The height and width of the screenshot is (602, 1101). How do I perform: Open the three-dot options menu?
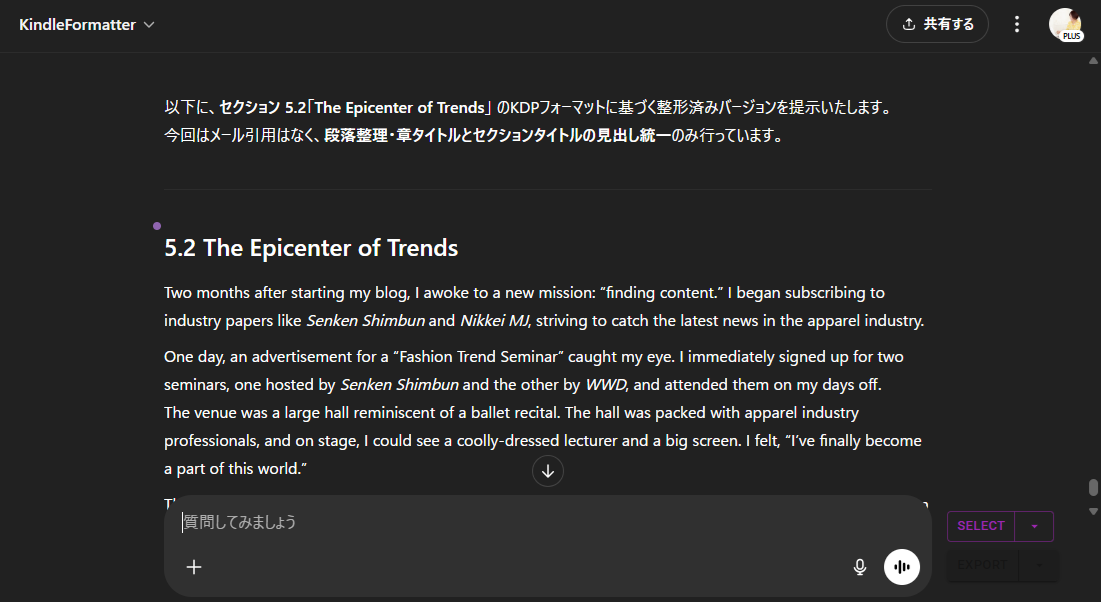(1017, 24)
